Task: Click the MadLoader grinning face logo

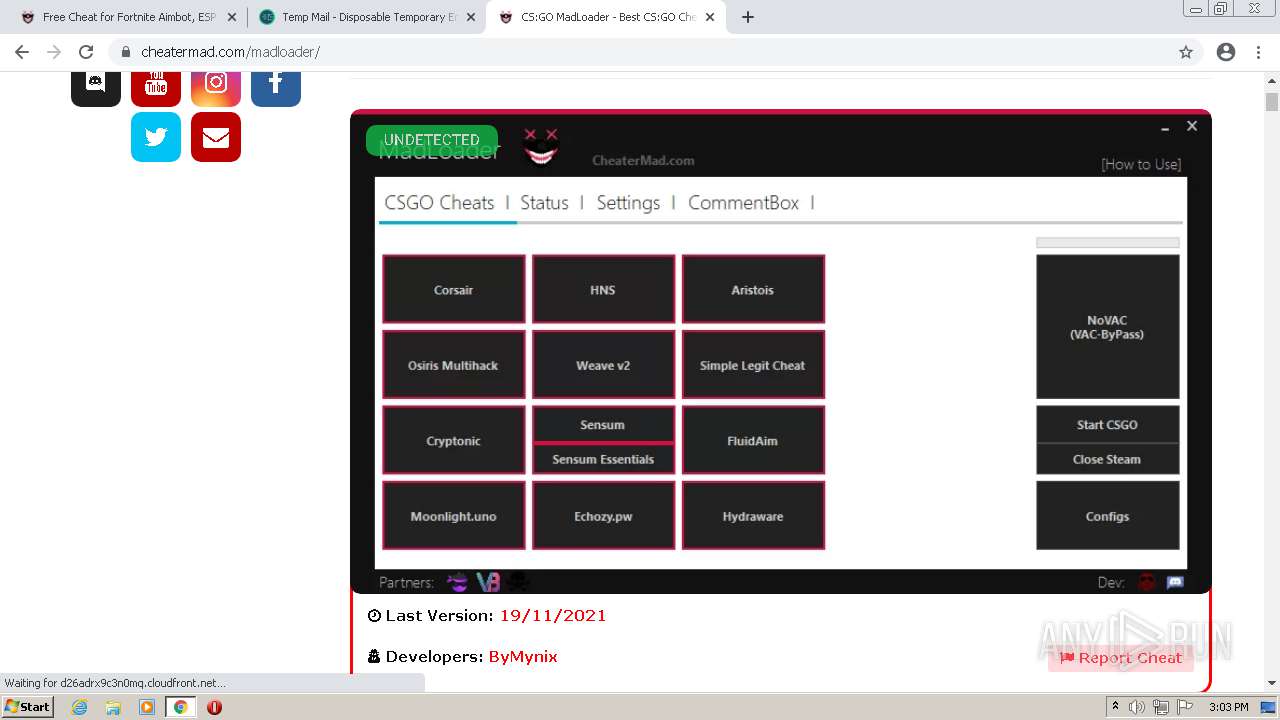Action: pyautogui.click(x=541, y=147)
